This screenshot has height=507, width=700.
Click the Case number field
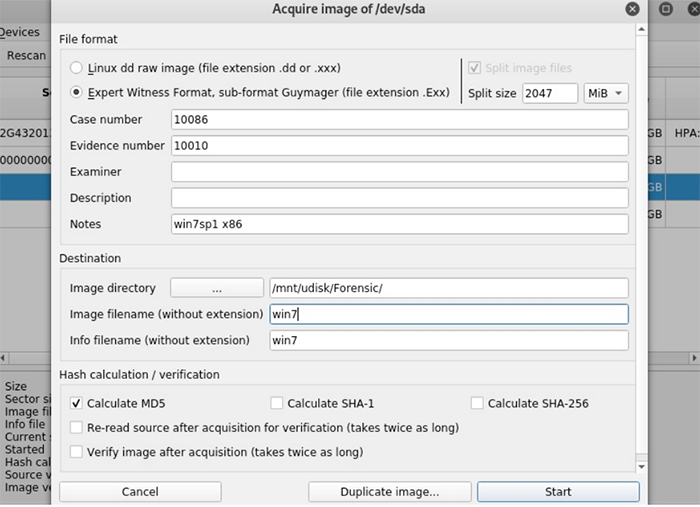click(400, 120)
